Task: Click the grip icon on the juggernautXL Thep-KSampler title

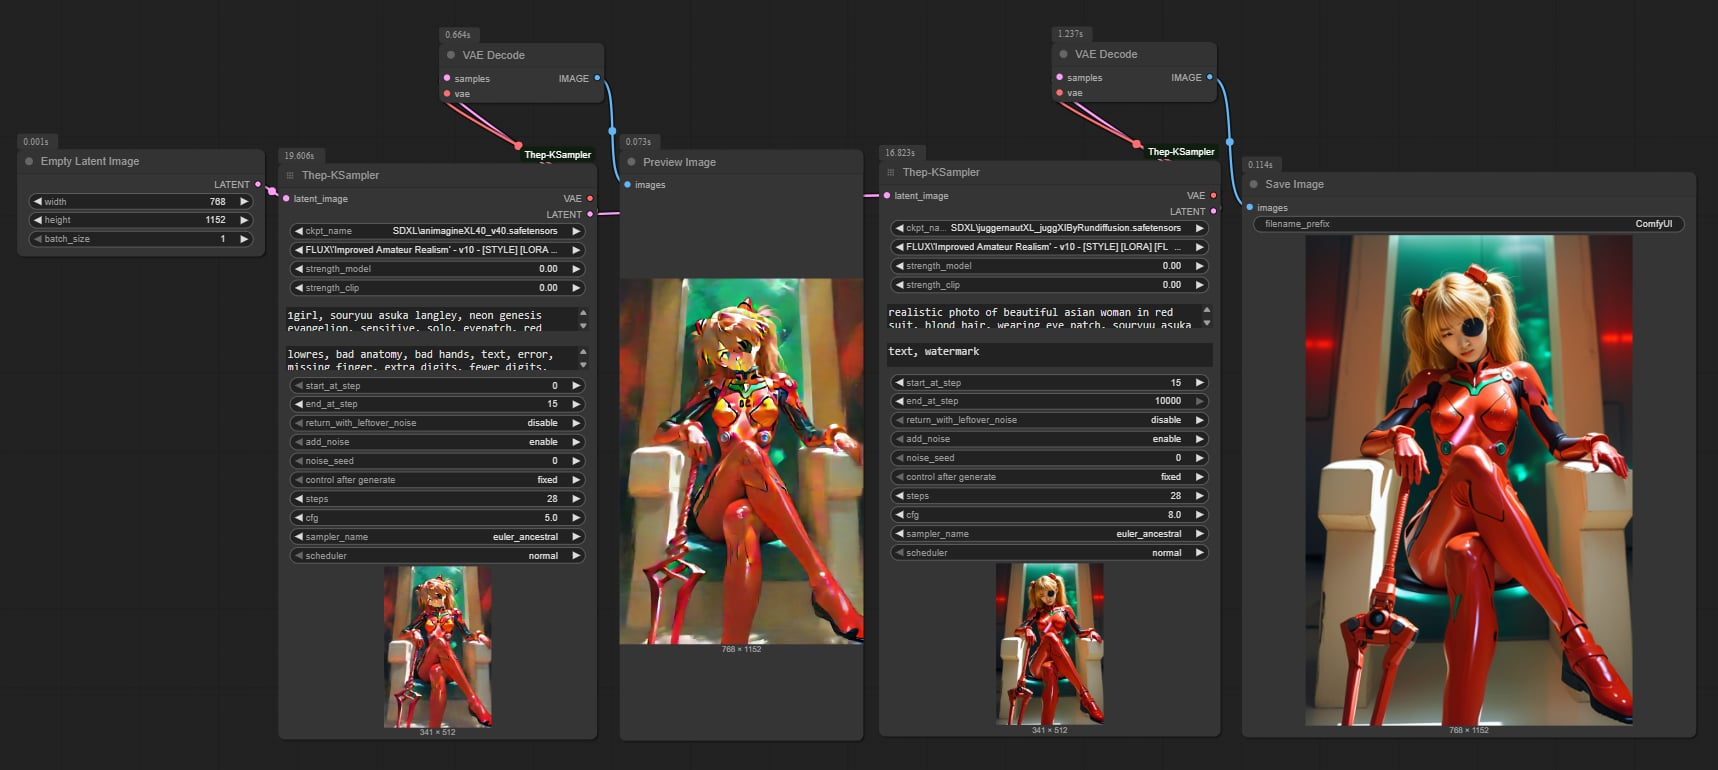Action: 891,172
